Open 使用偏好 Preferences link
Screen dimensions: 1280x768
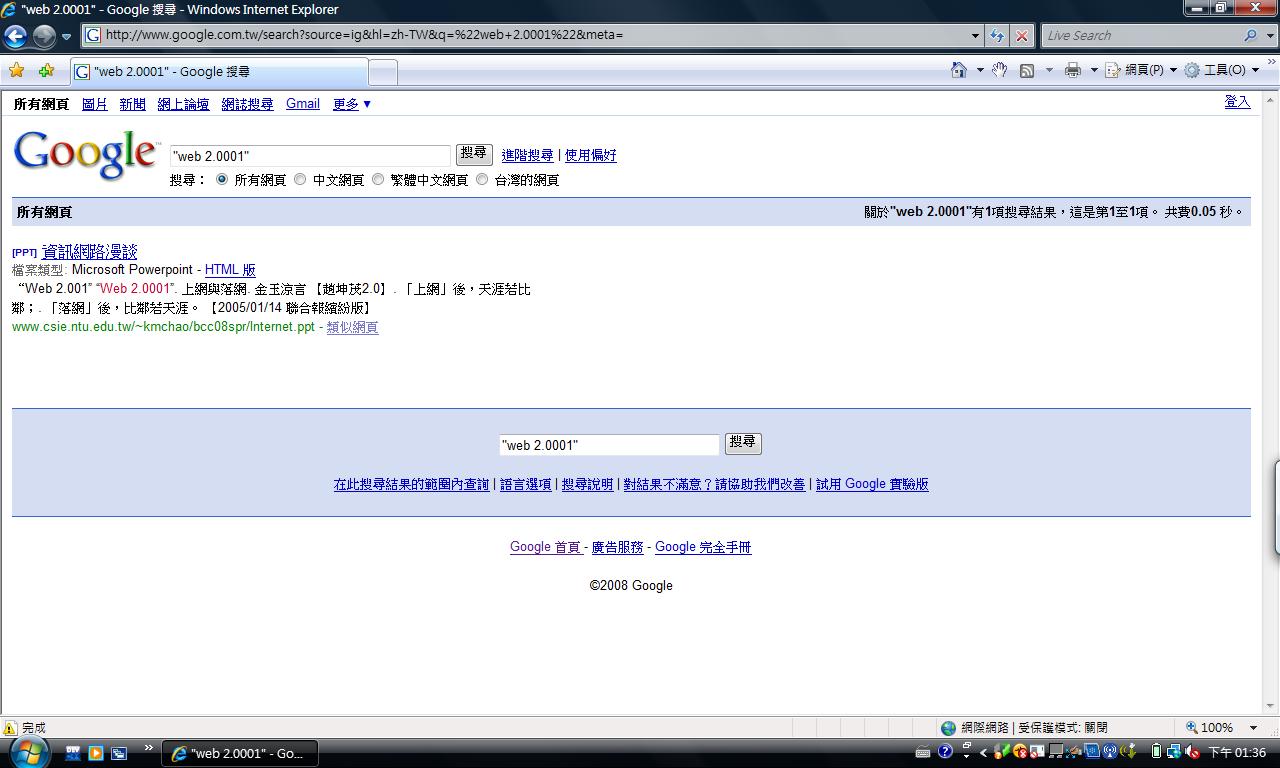tap(591, 156)
